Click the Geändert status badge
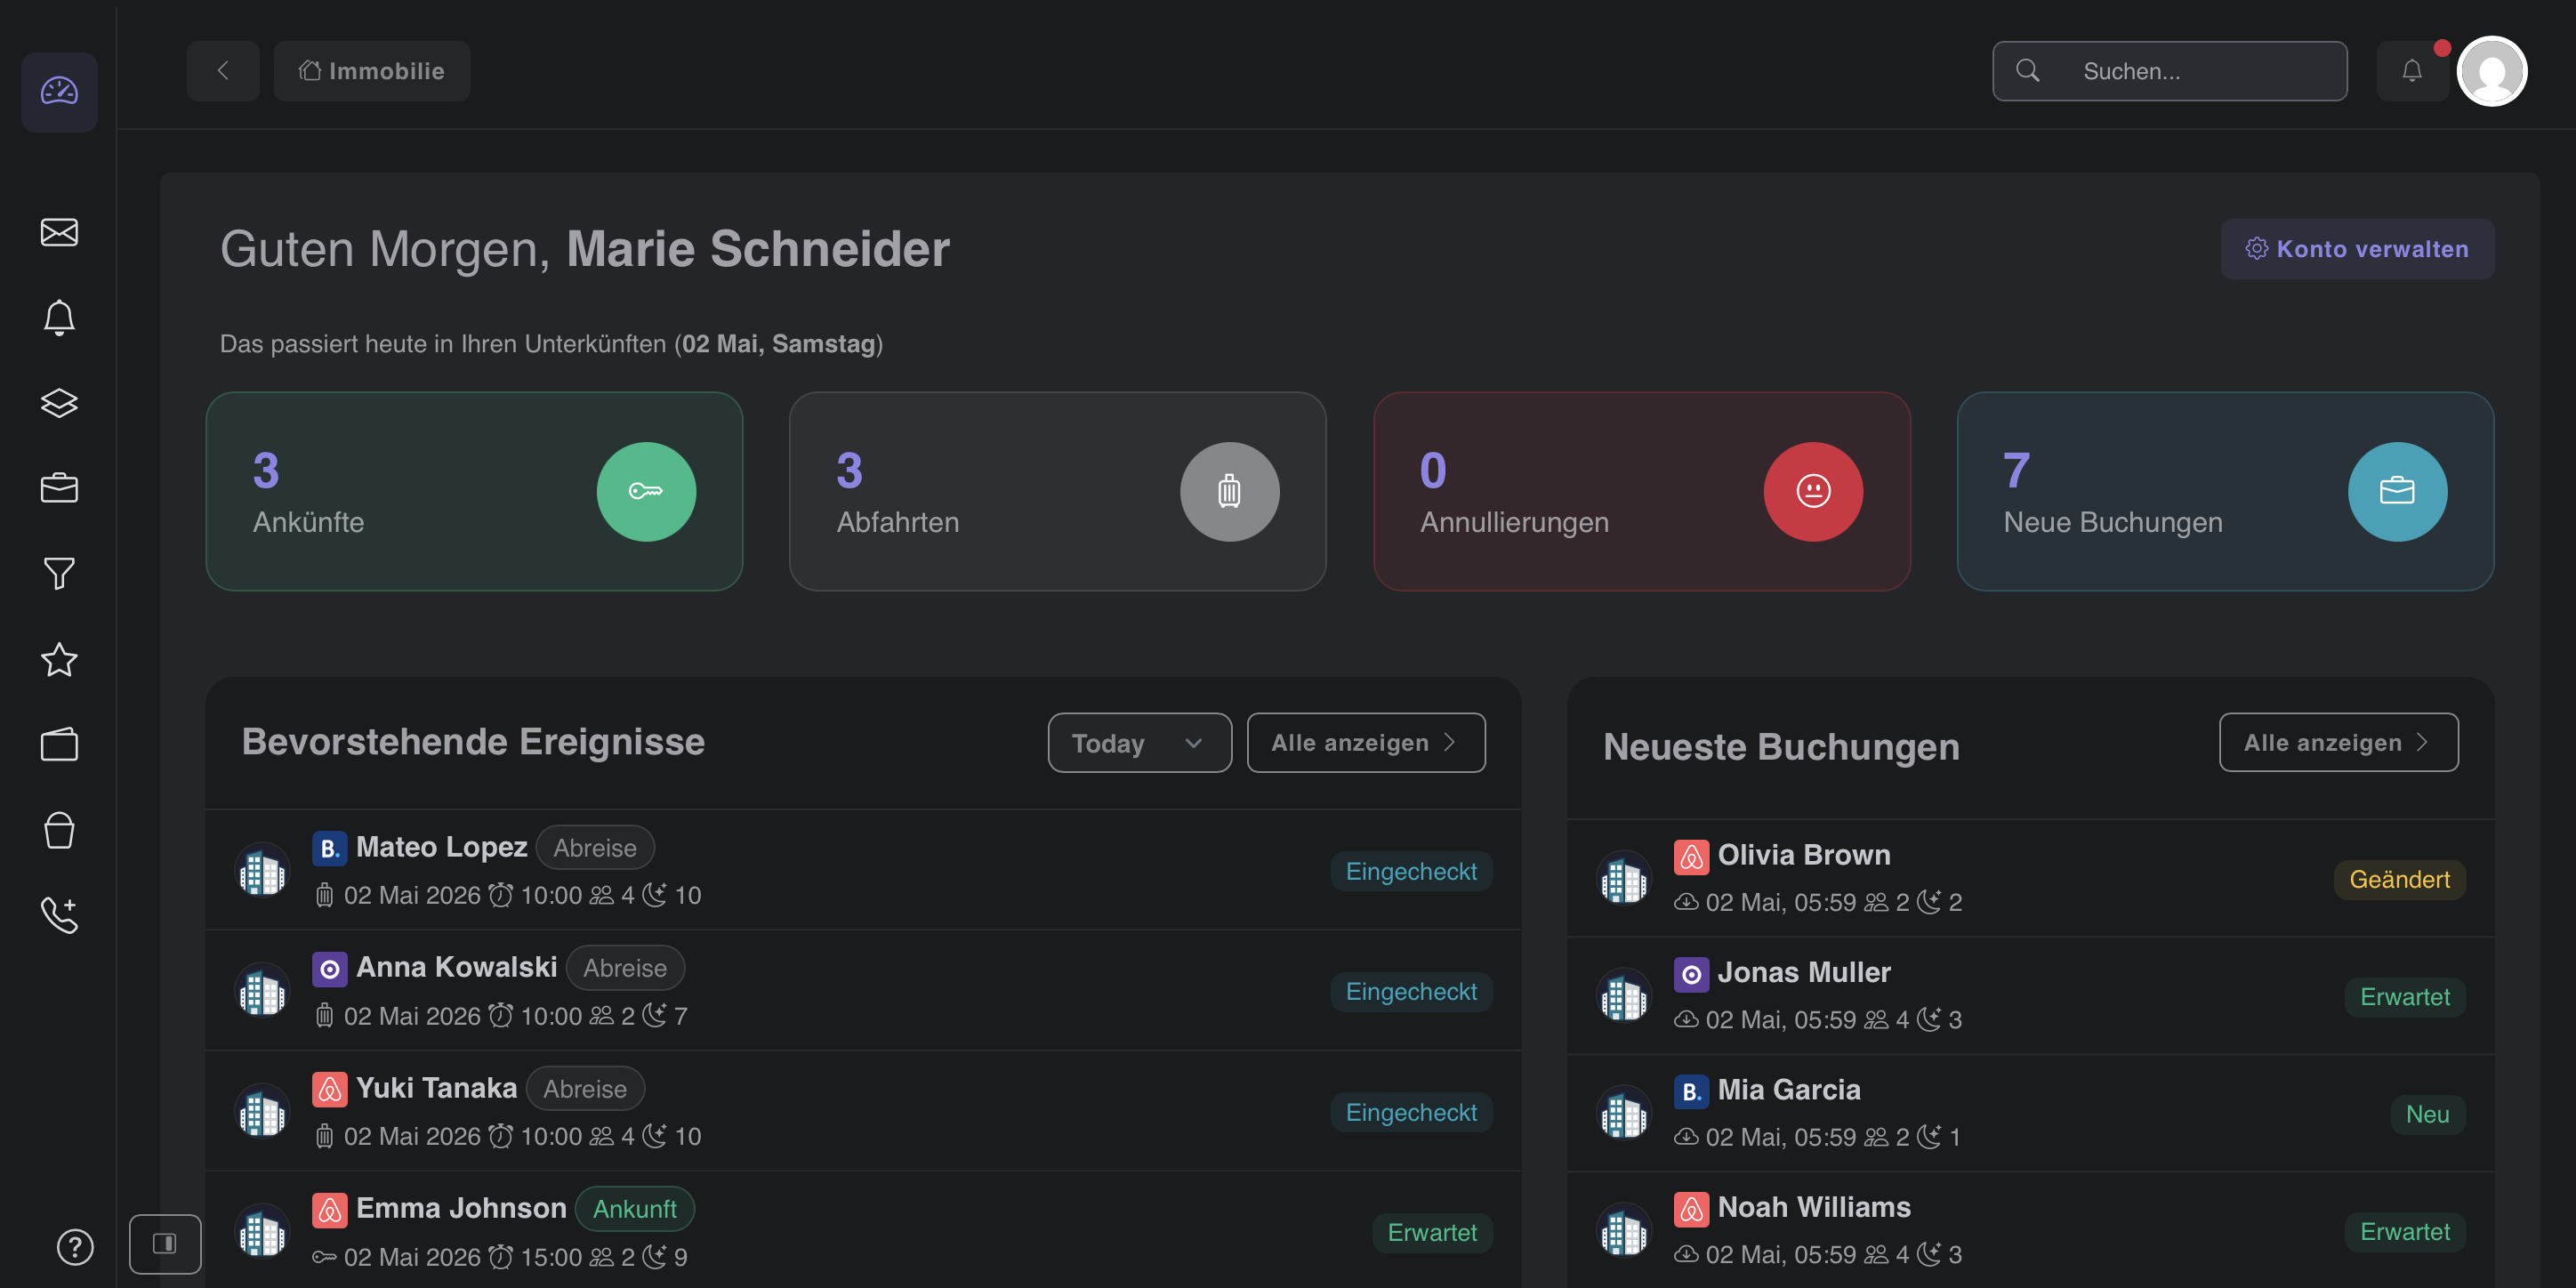This screenshot has height=1288, width=2576. pos(2399,879)
